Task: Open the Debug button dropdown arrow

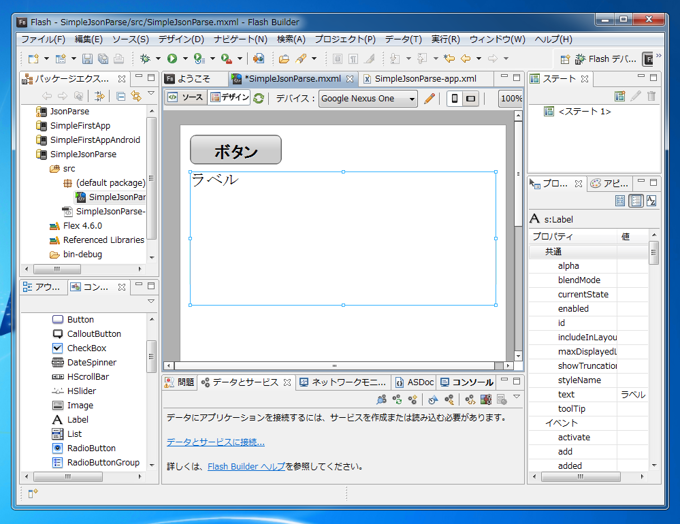Action: click(158, 59)
